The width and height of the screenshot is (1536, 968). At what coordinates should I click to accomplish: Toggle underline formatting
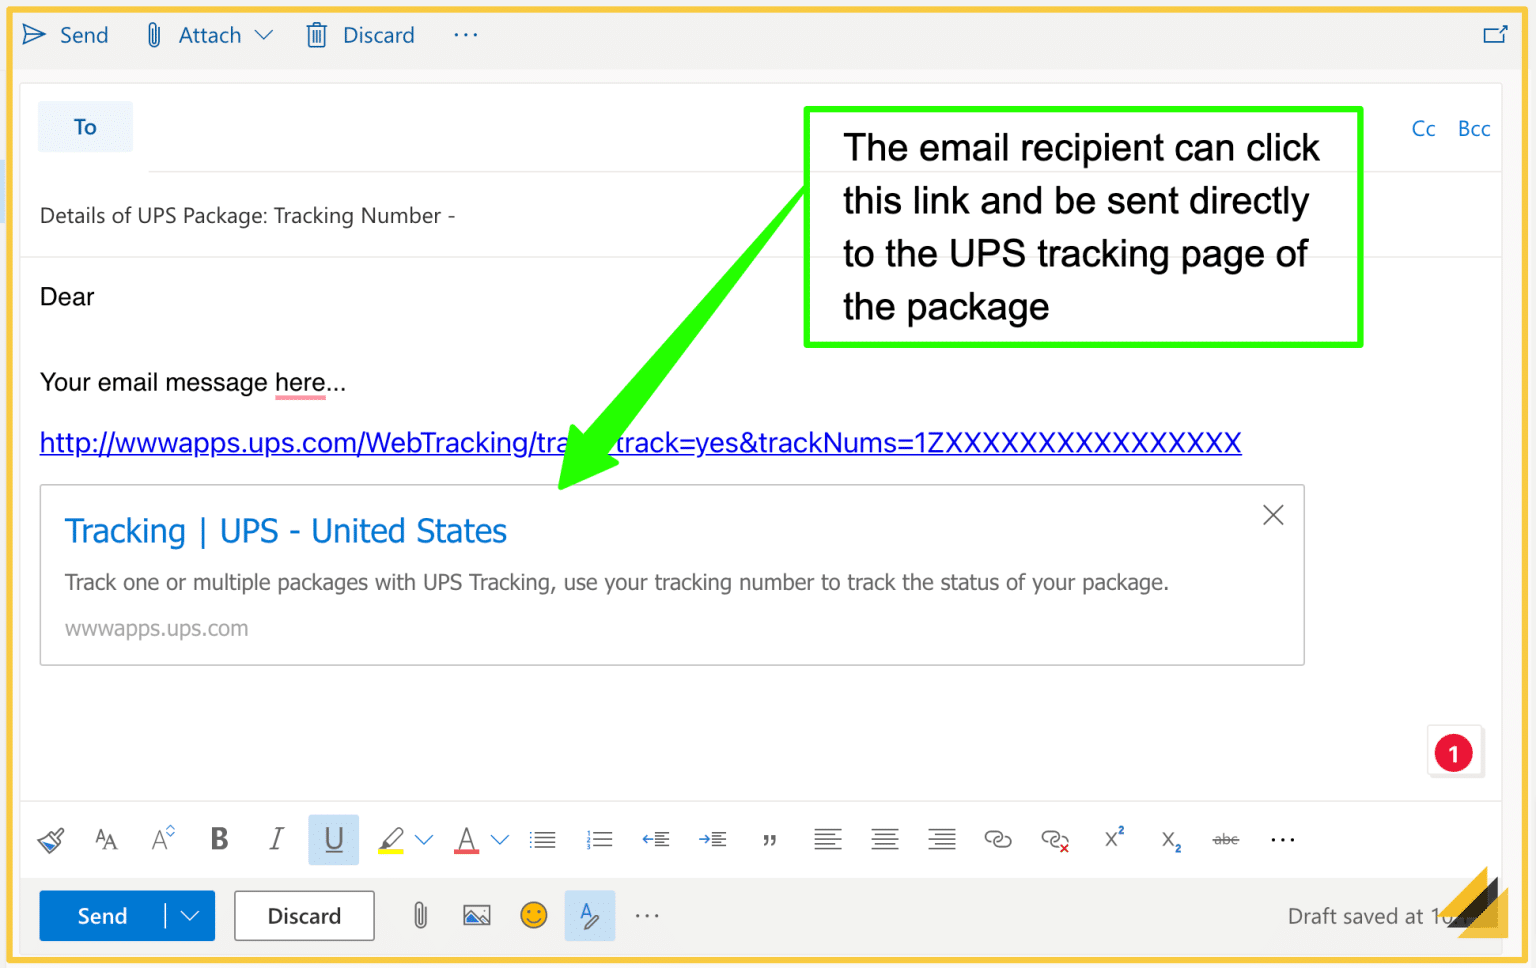[x=334, y=839]
